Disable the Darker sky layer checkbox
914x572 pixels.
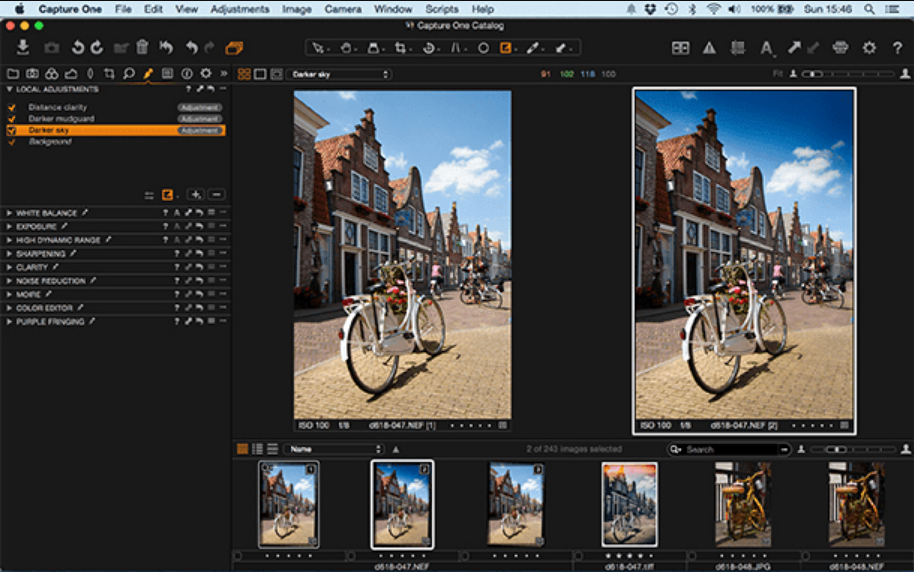12,130
